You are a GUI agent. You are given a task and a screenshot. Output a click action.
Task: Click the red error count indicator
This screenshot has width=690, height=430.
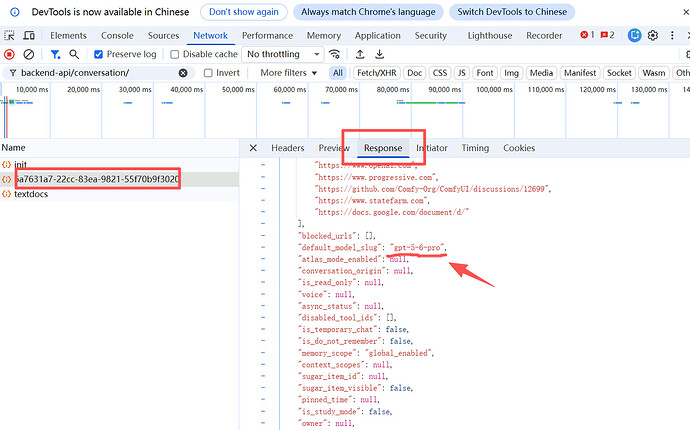coord(587,35)
